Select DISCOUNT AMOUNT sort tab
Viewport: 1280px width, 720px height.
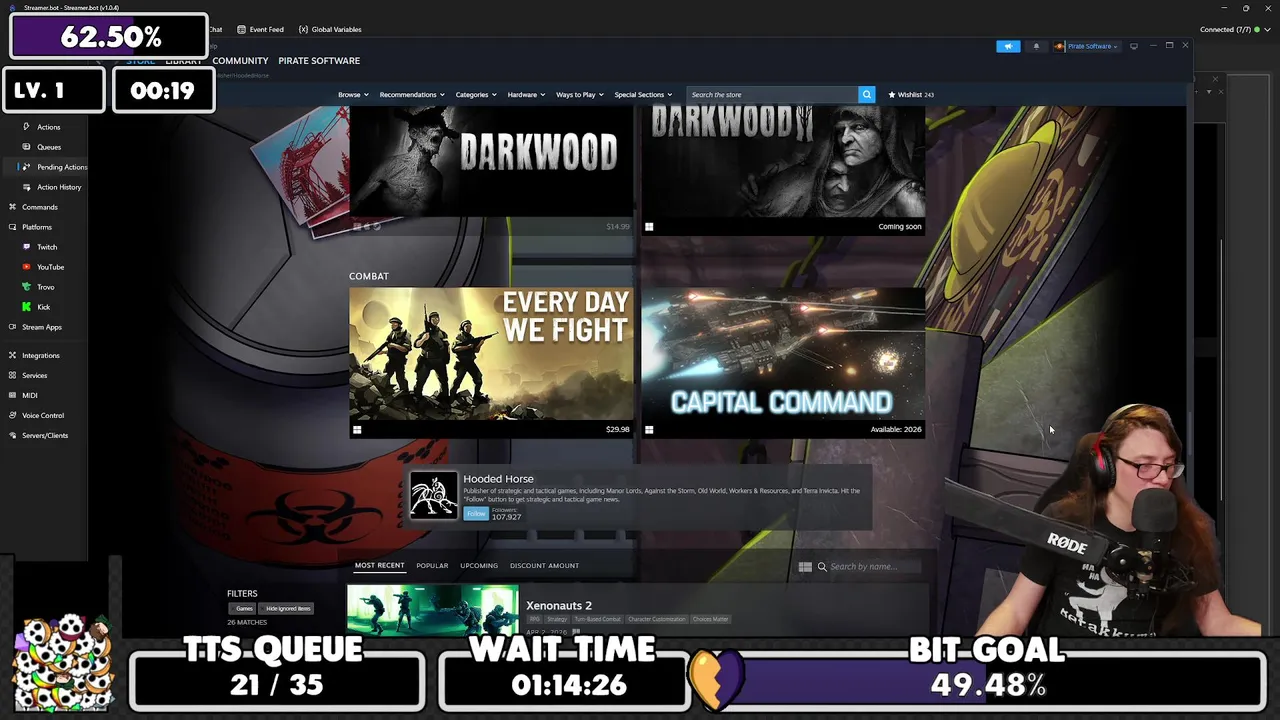click(x=544, y=566)
